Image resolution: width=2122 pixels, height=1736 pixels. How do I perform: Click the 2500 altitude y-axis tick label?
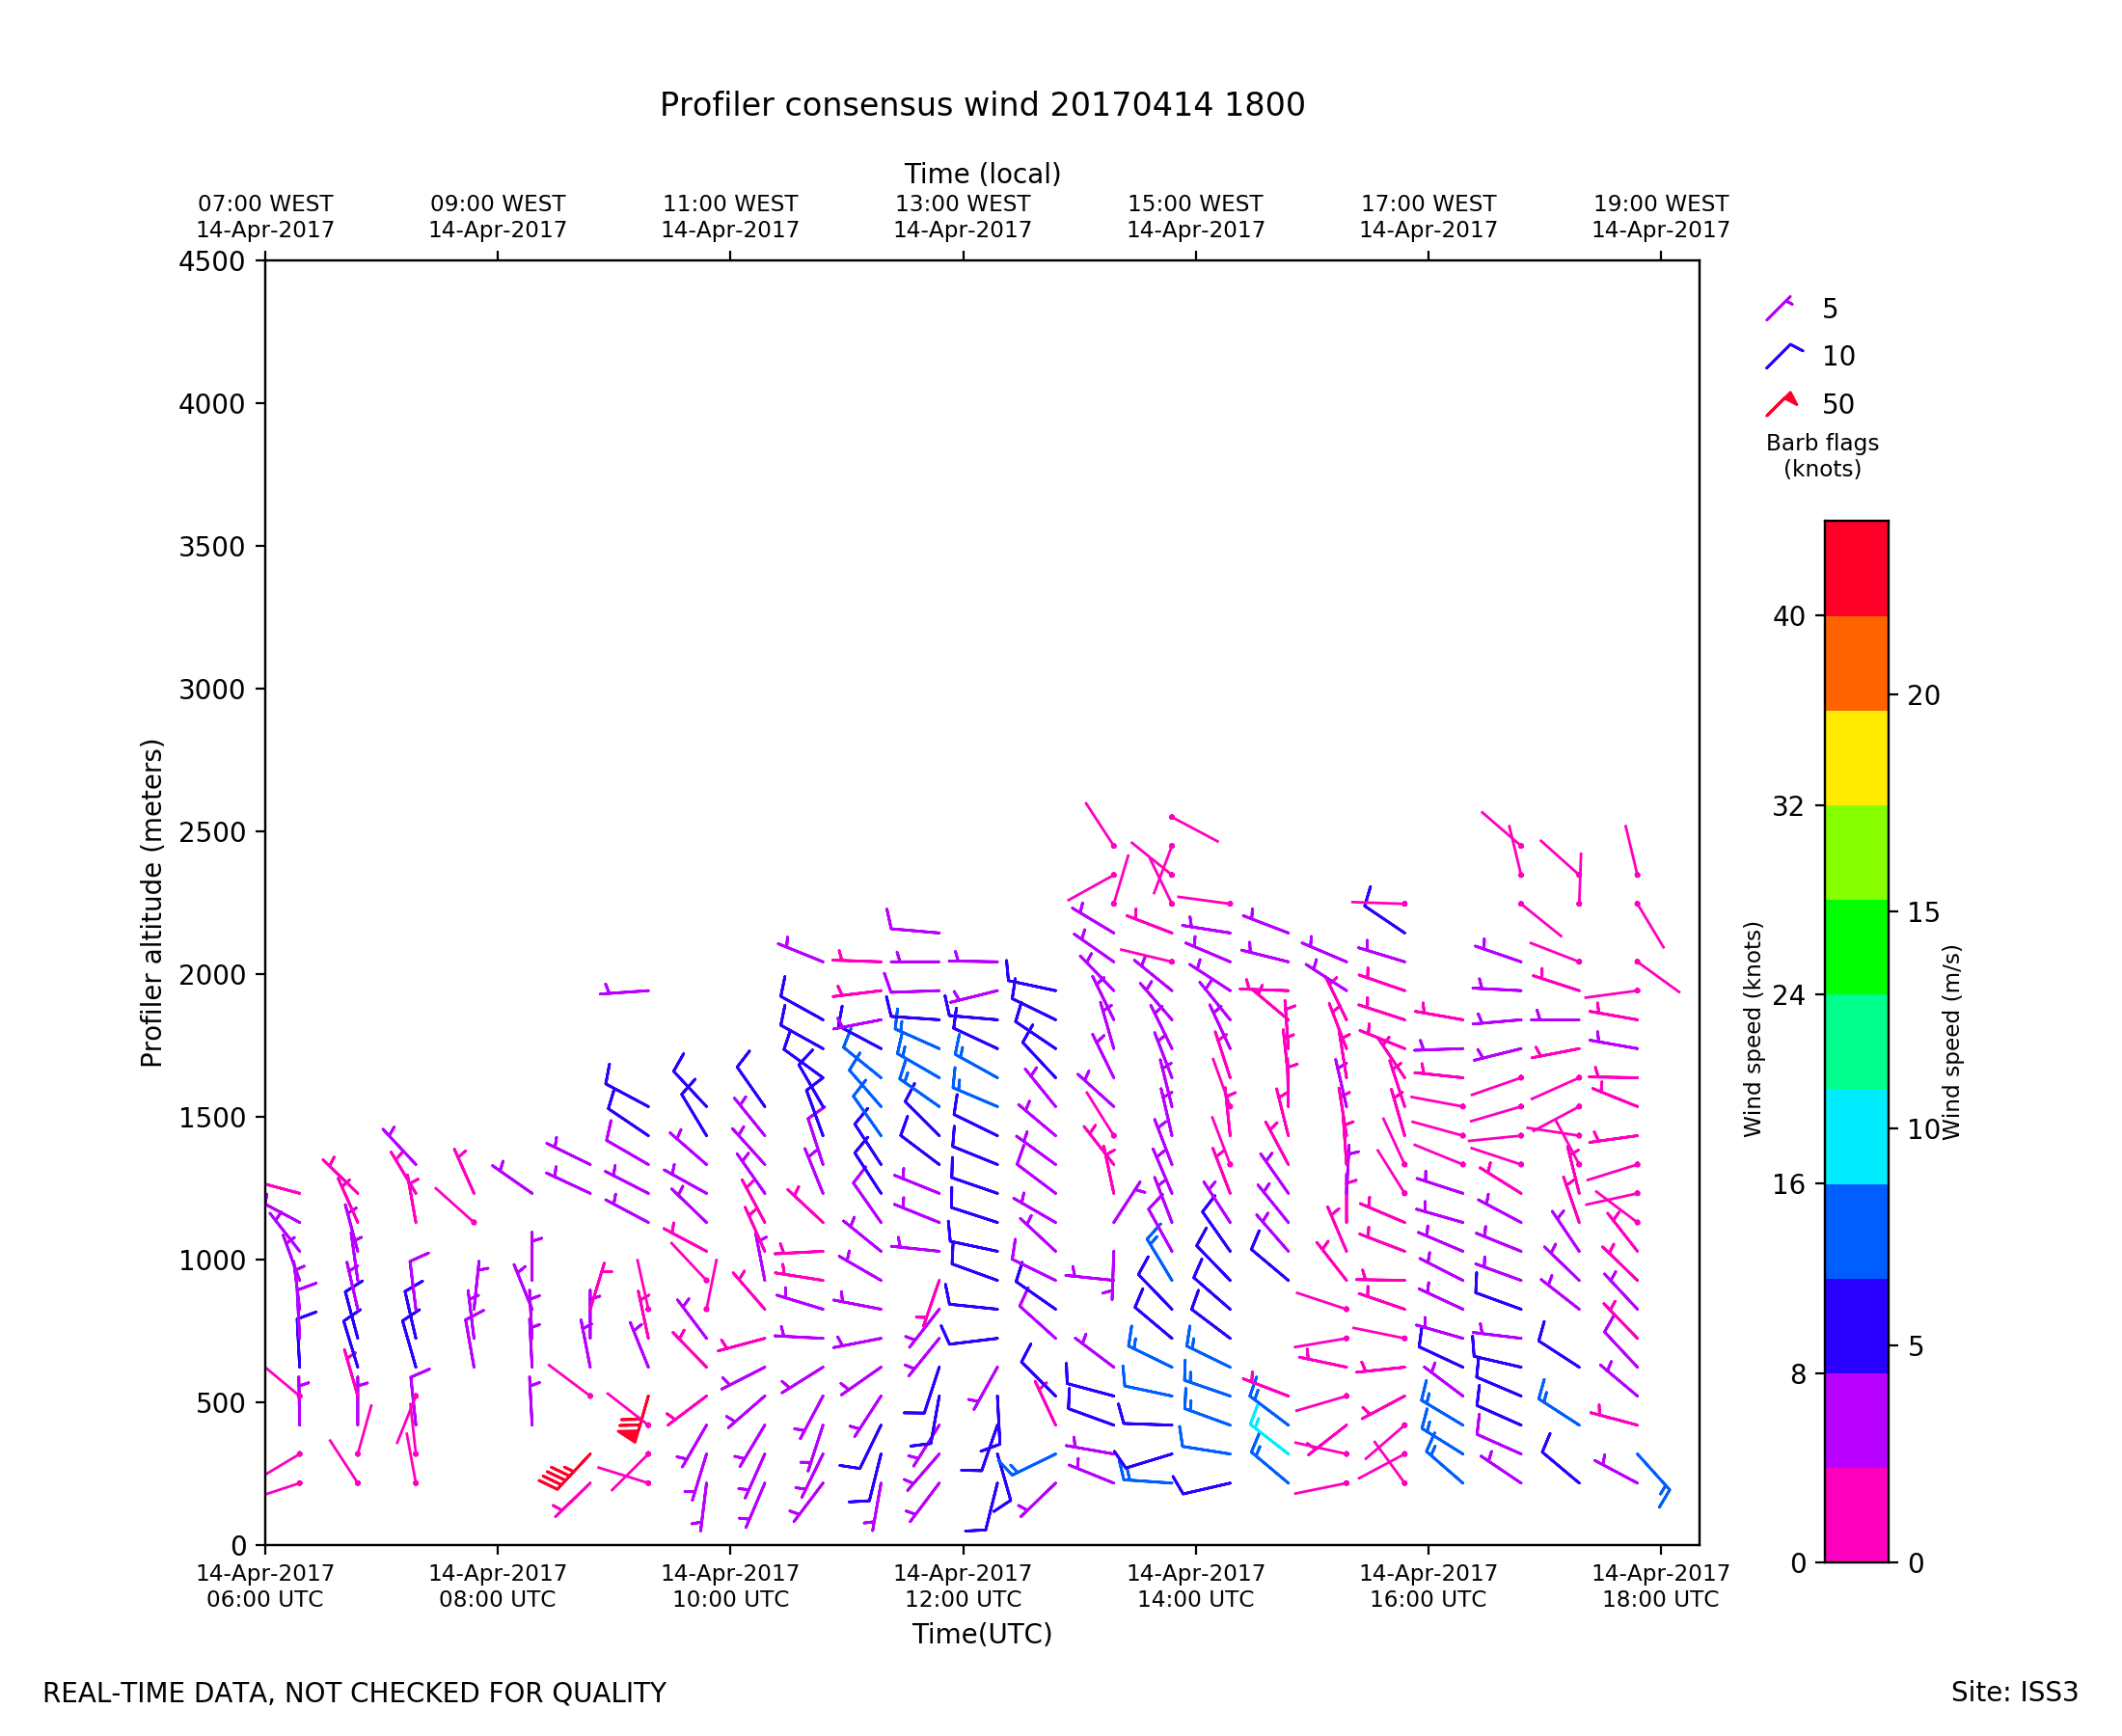211,832
